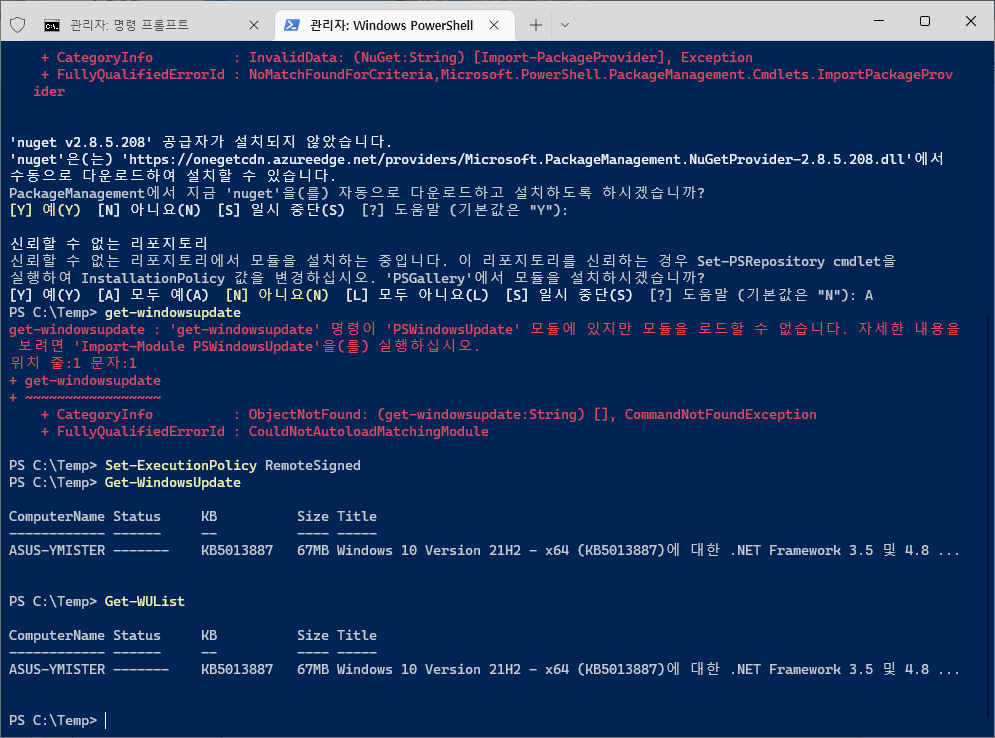The width and height of the screenshot is (995, 738).
Task: Click the 위치 줄:1 문자:1 error line
Action: (x=73, y=363)
